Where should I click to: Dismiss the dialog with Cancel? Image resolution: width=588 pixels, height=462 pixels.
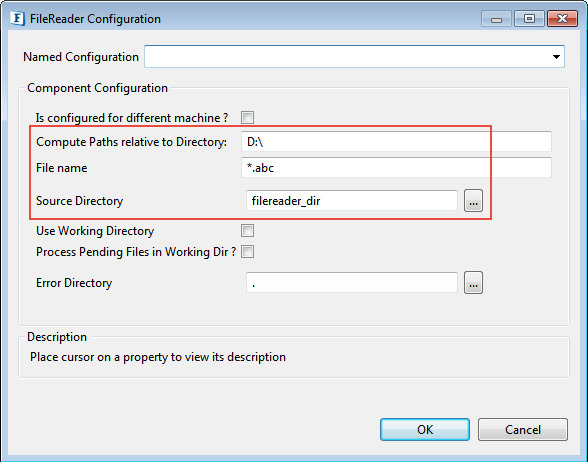point(523,429)
